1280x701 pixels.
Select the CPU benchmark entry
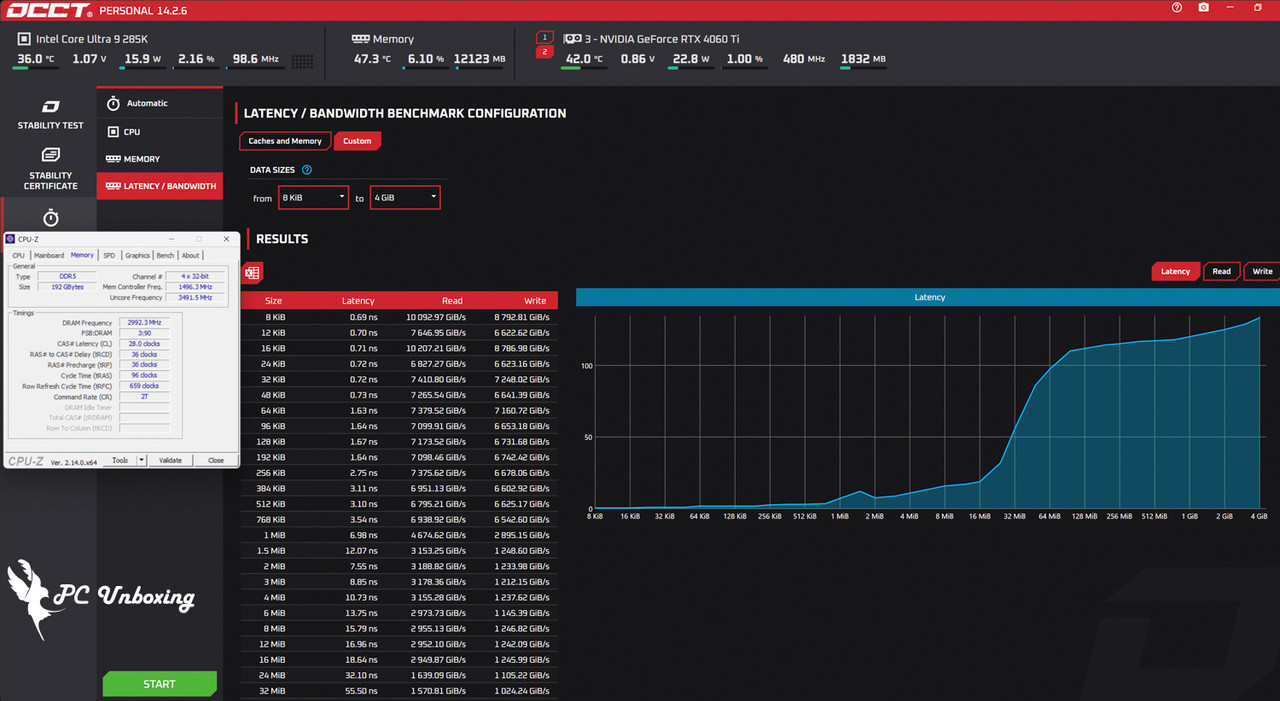[x=160, y=132]
